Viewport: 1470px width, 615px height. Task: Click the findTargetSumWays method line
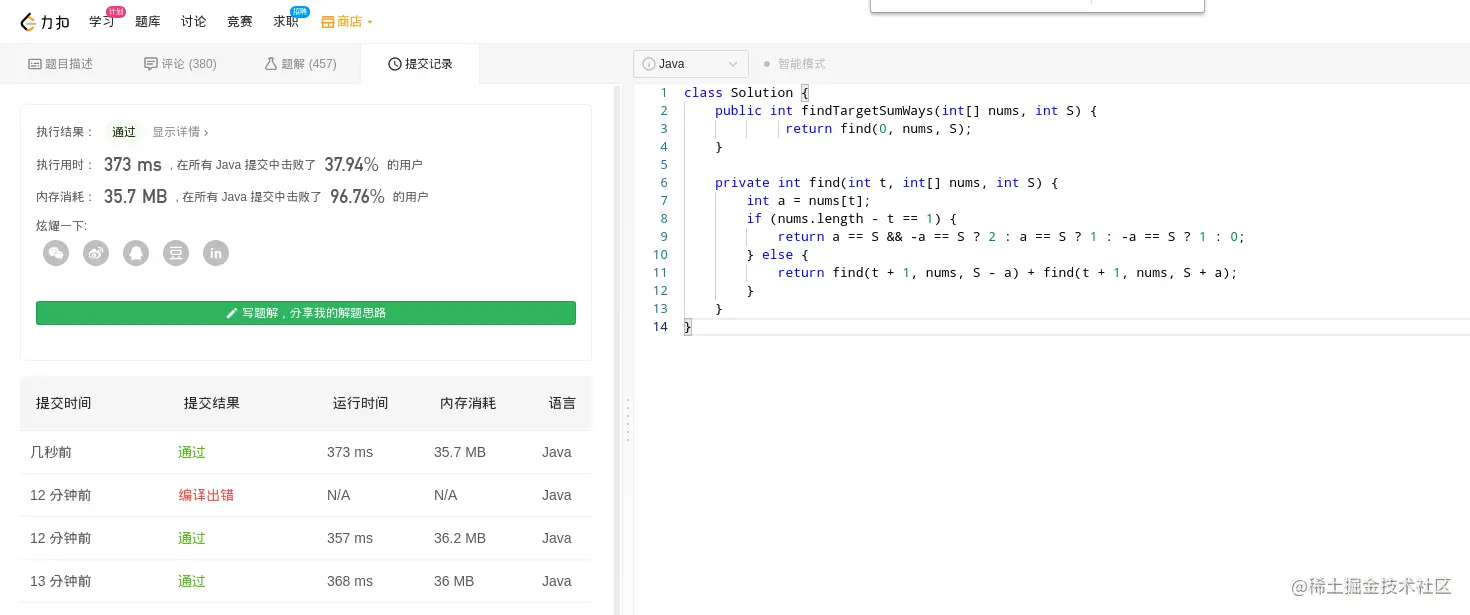pos(906,111)
